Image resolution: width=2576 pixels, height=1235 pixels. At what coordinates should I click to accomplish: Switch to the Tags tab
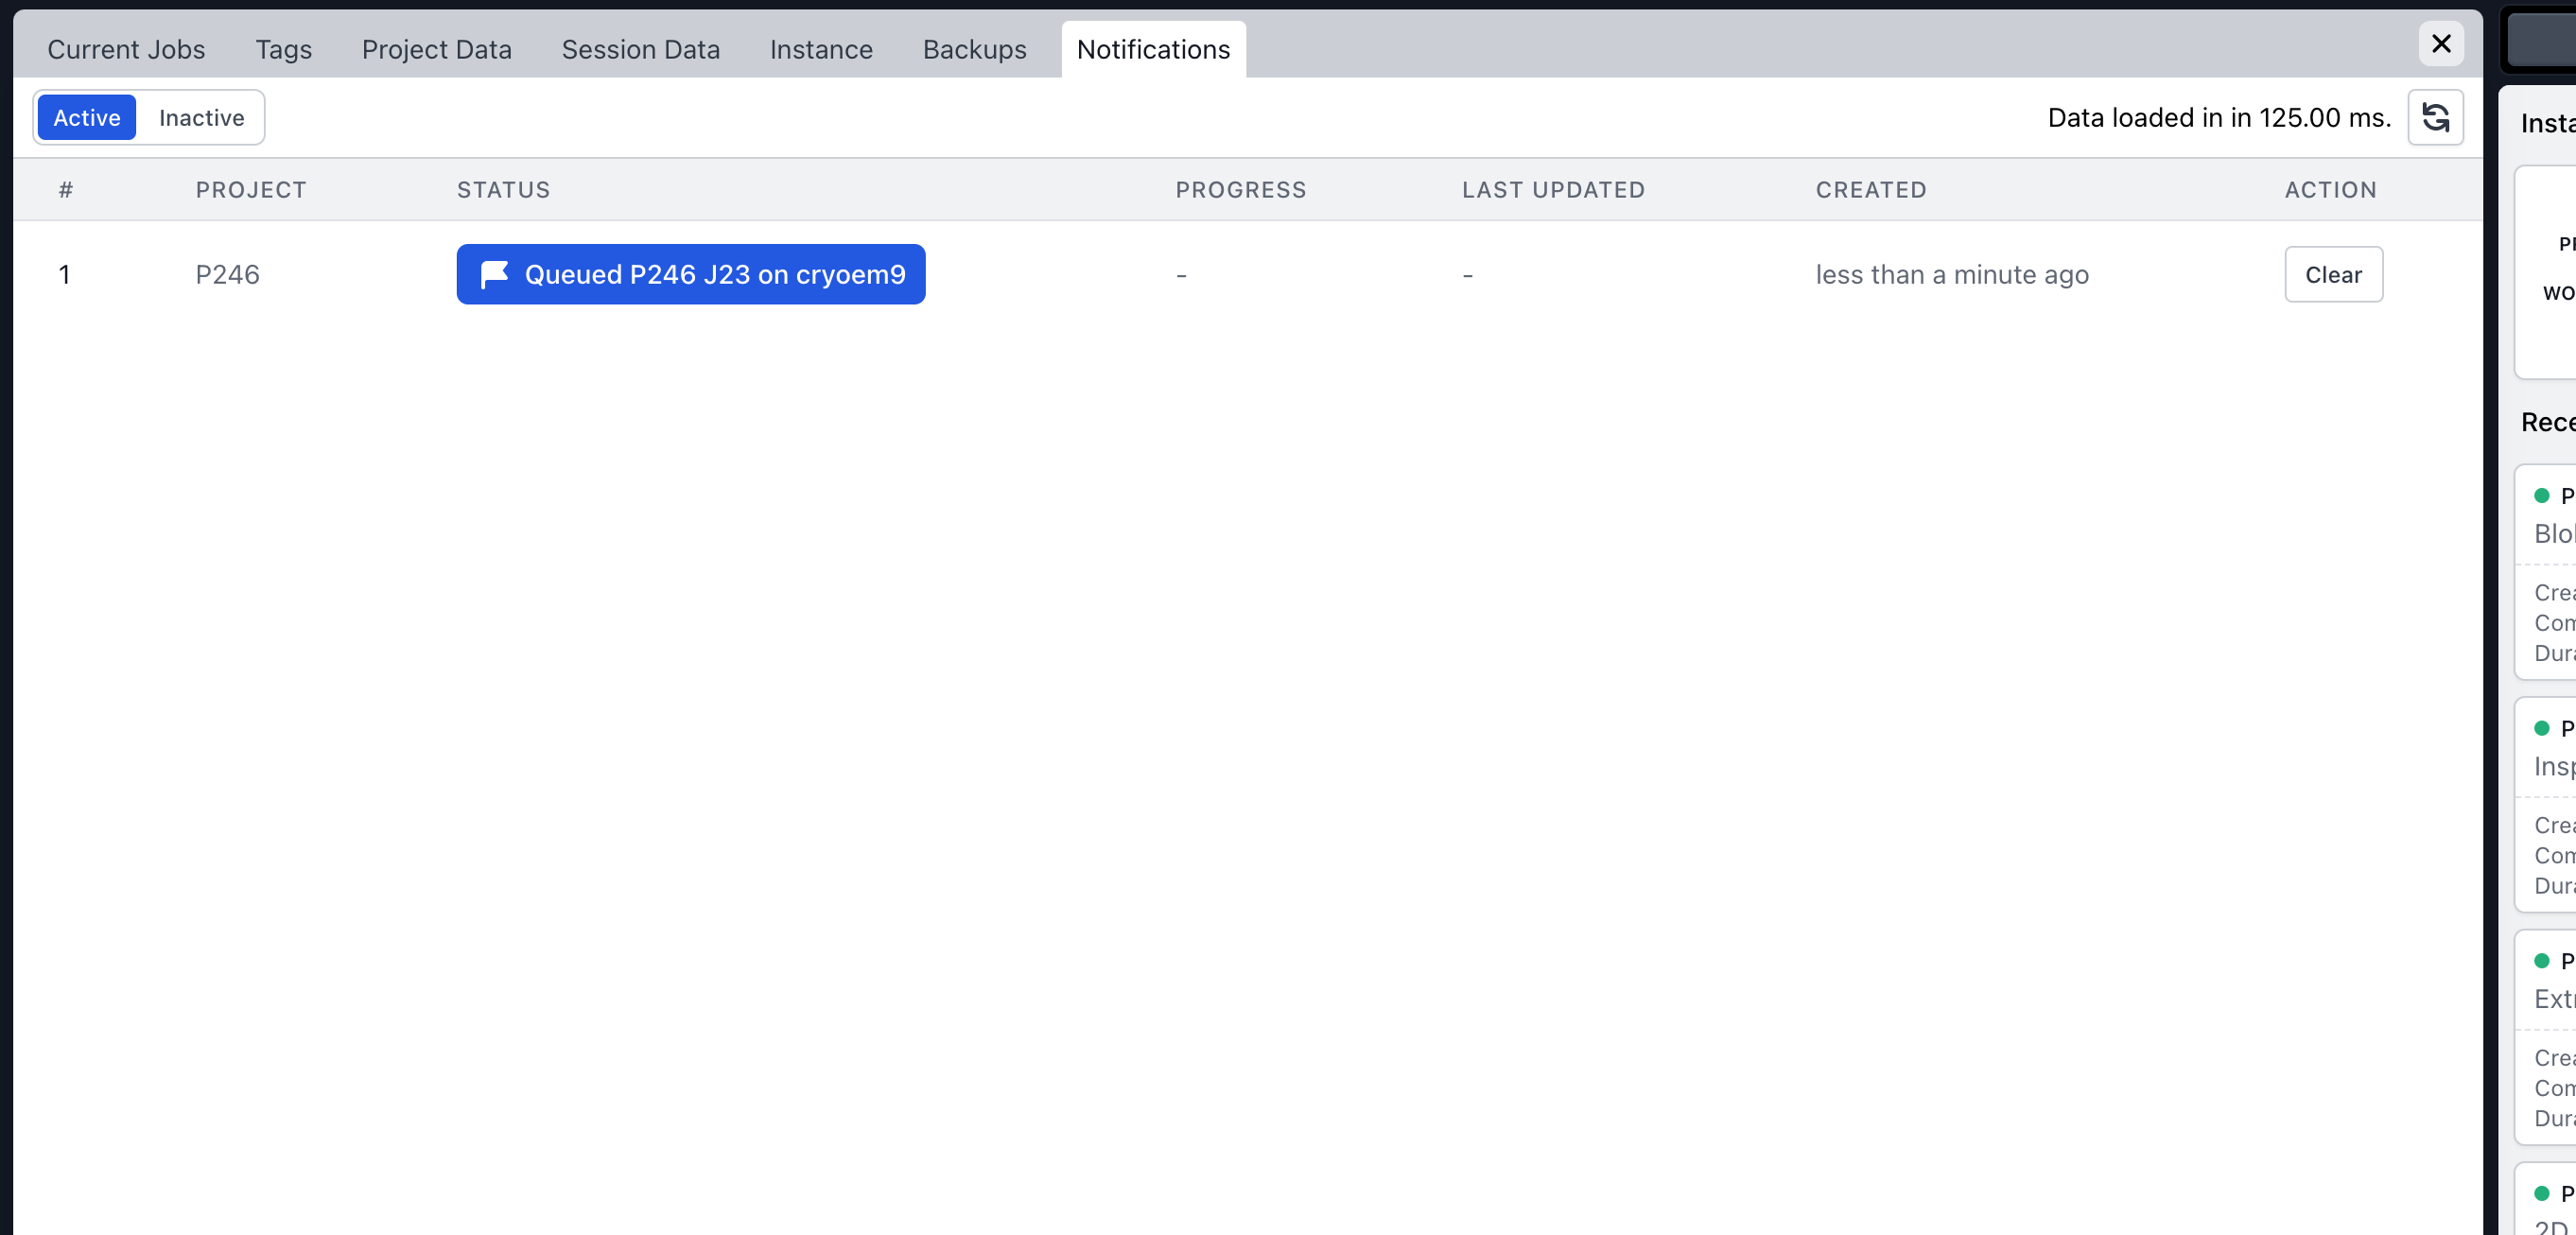coord(283,50)
